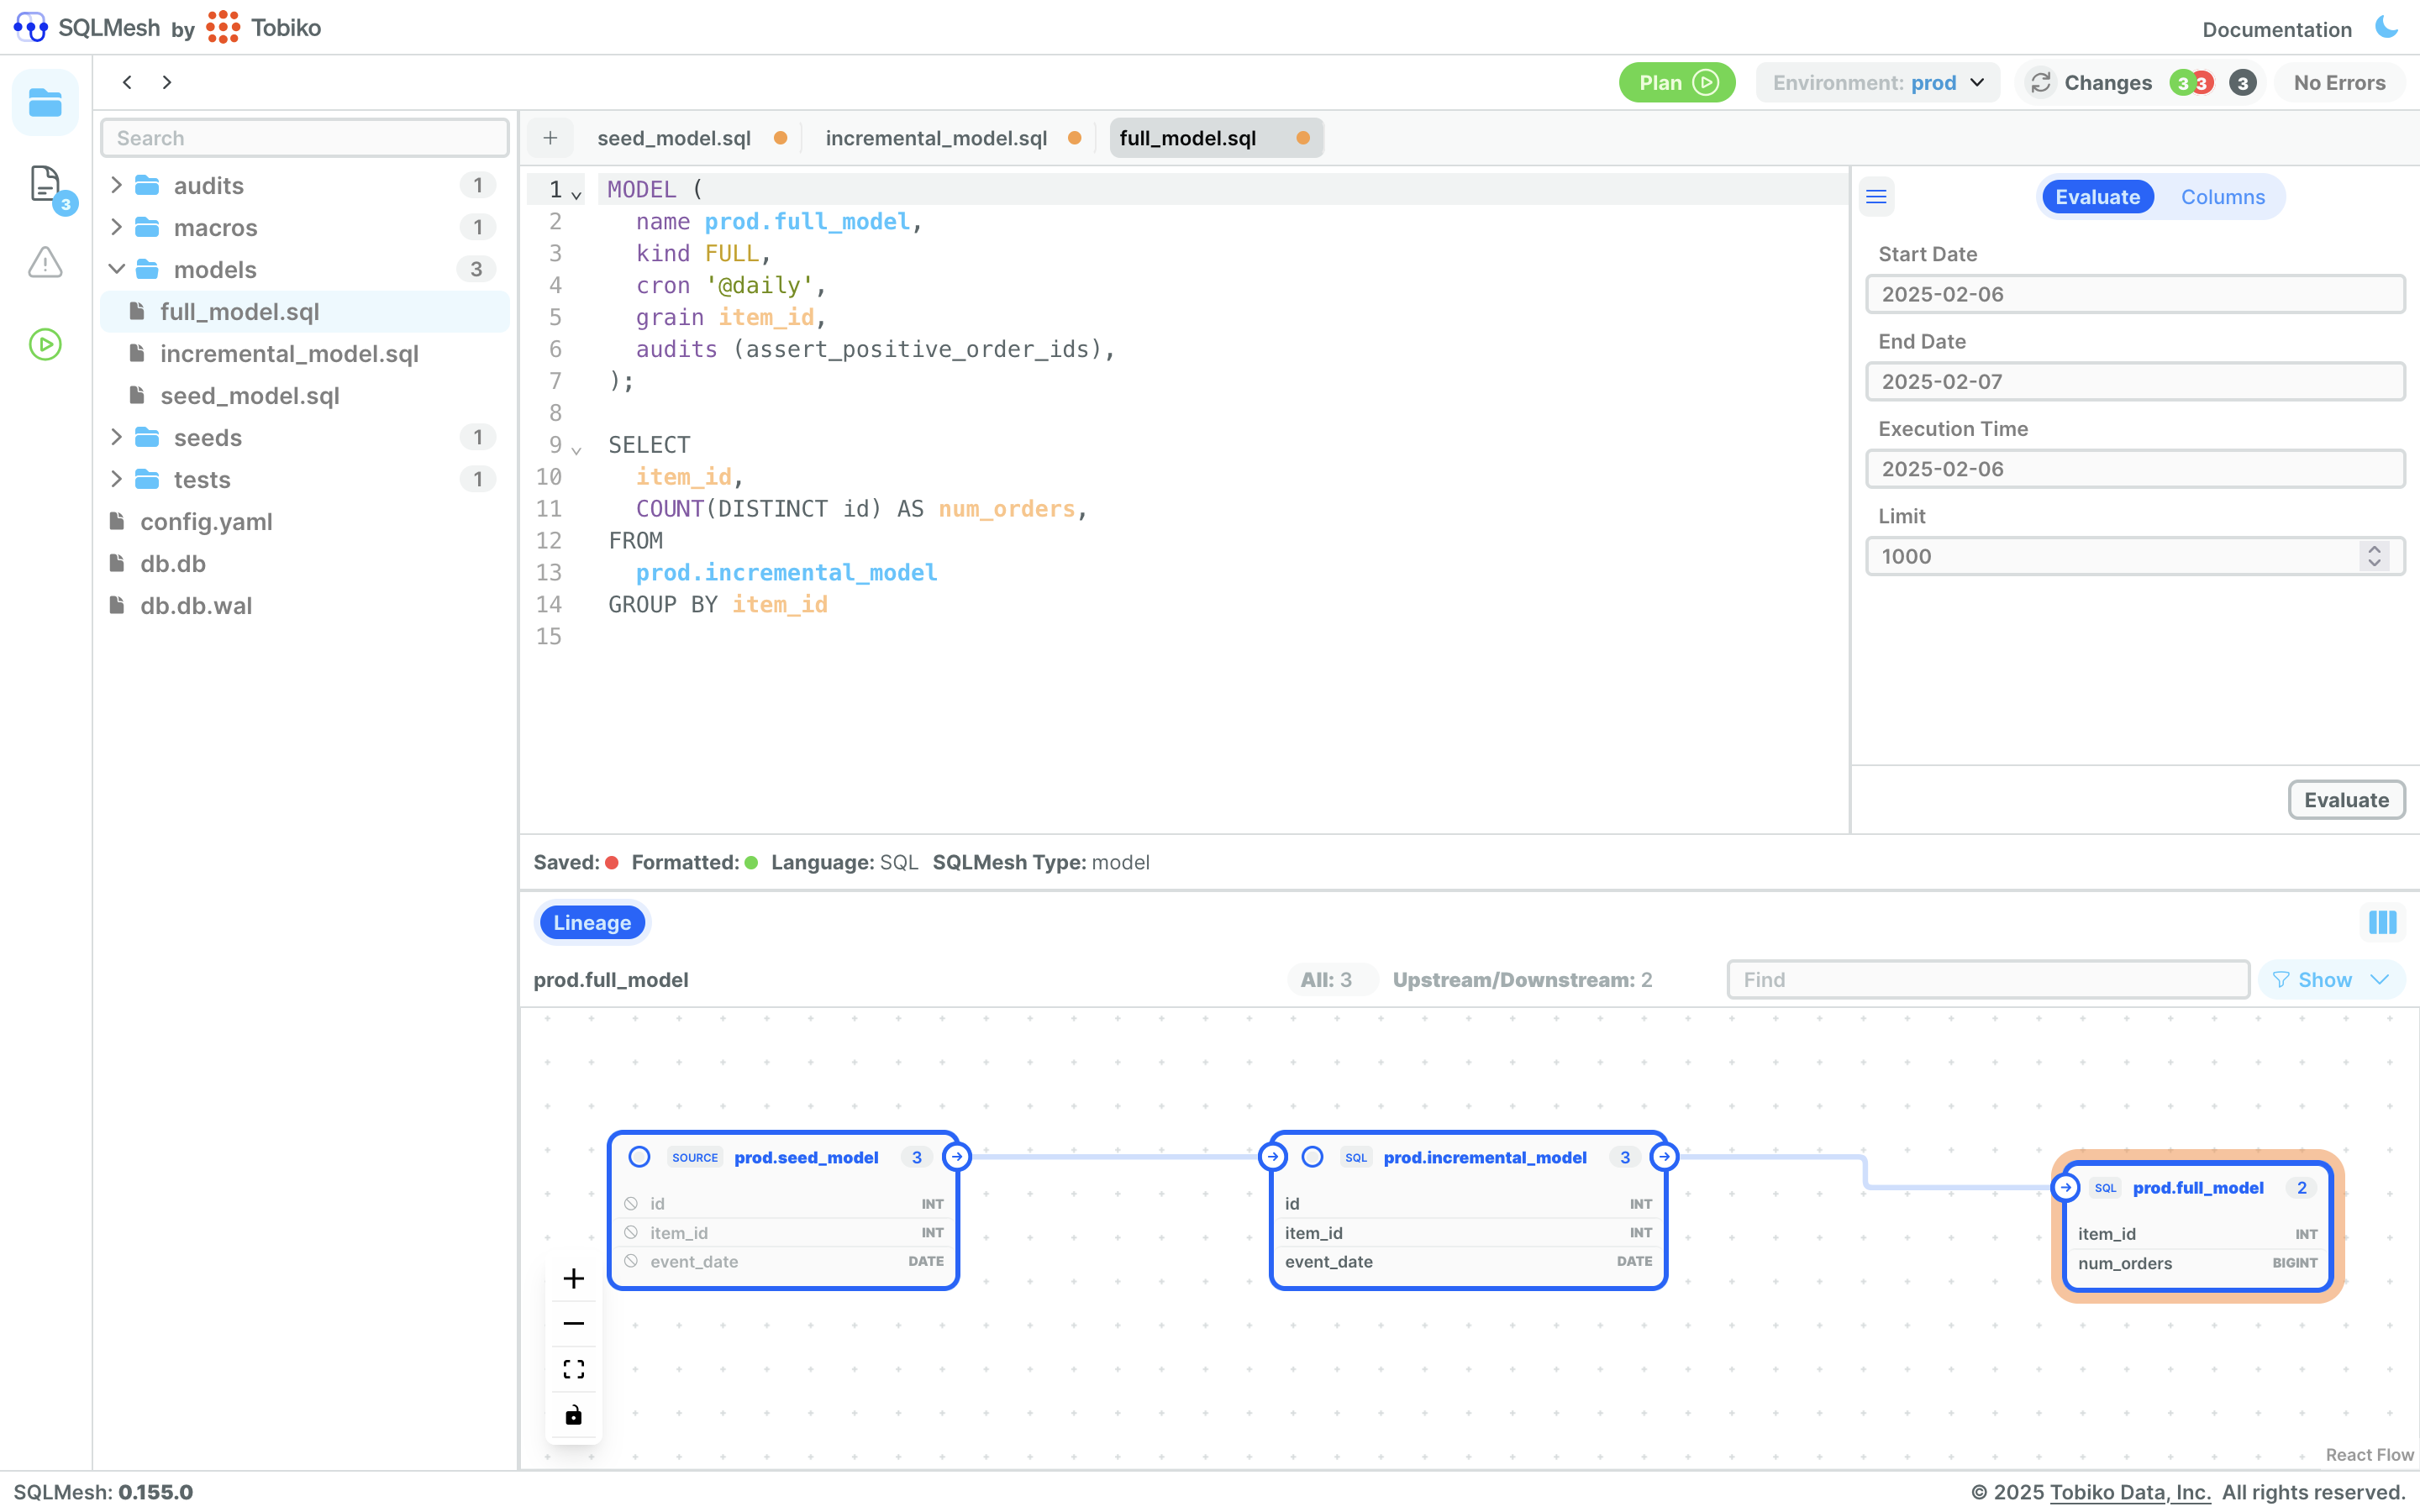The height and width of the screenshot is (1512, 2420).
Task: Fold the MODEL block at line 1
Action: (577, 194)
